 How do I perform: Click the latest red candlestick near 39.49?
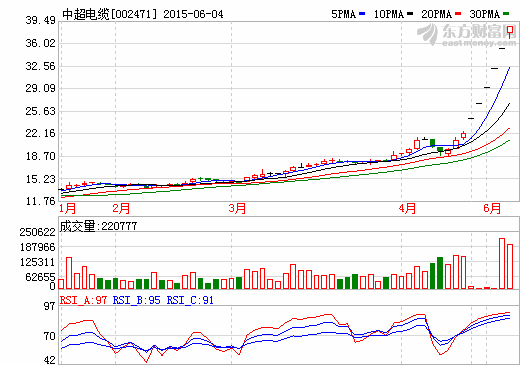coord(510,31)
